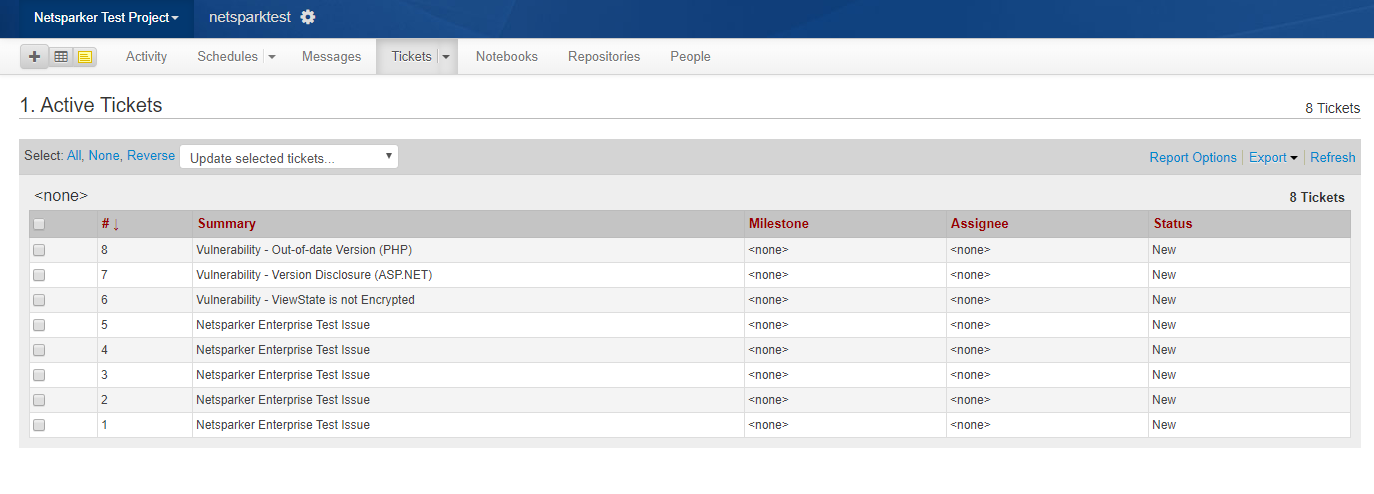Click the Refresh link

tap(1332, 157)
